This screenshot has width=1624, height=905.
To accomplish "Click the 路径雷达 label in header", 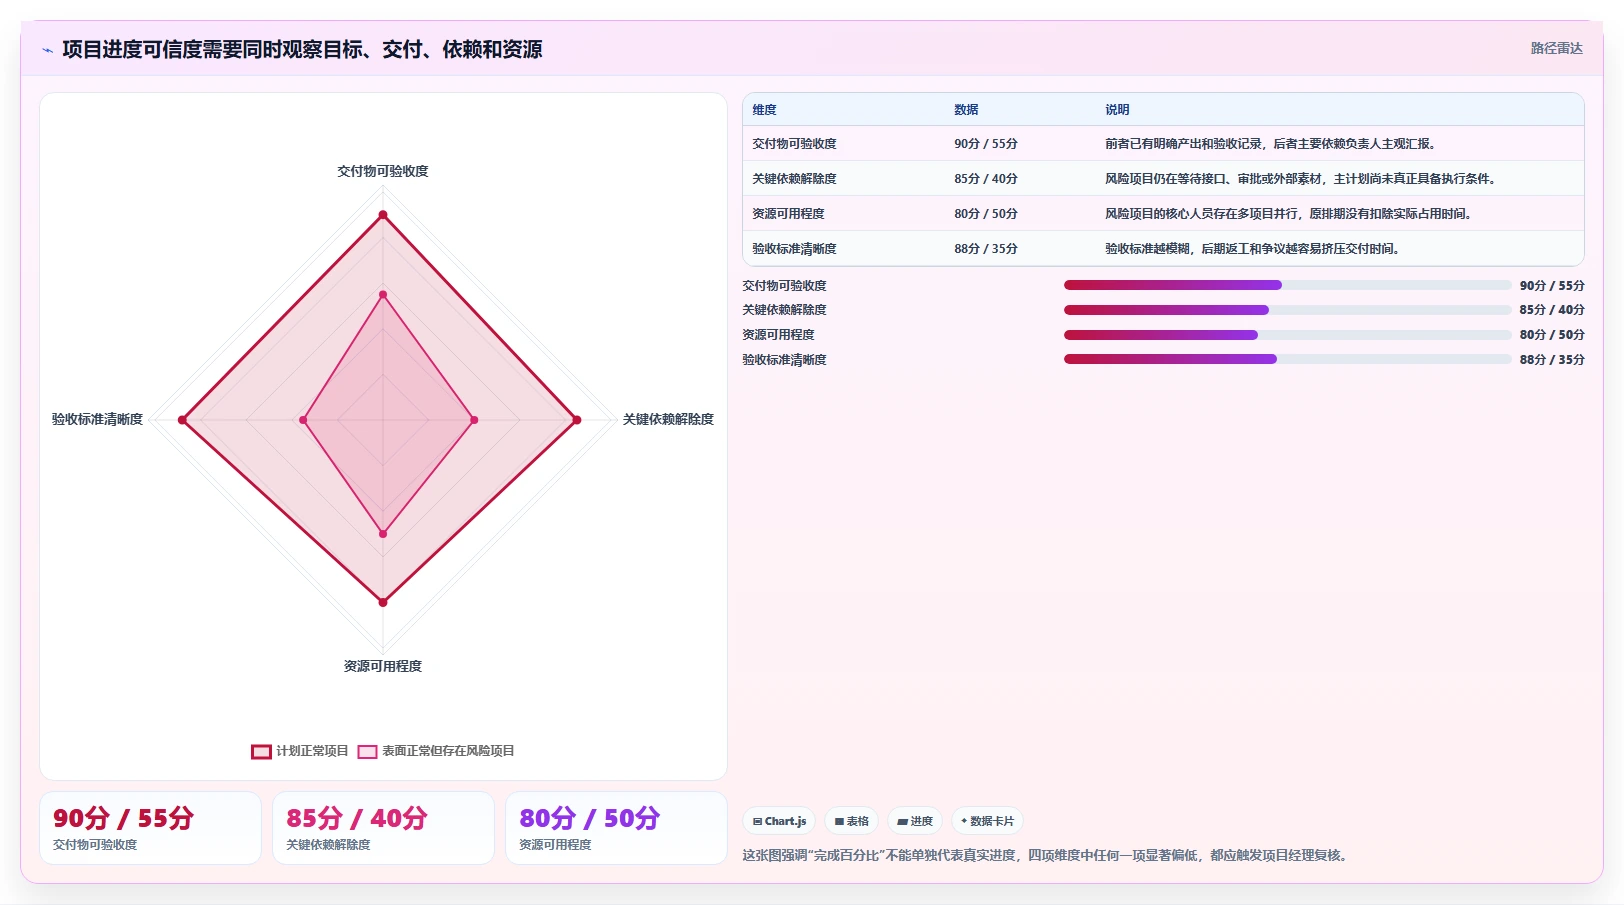I will [1556, 48].
